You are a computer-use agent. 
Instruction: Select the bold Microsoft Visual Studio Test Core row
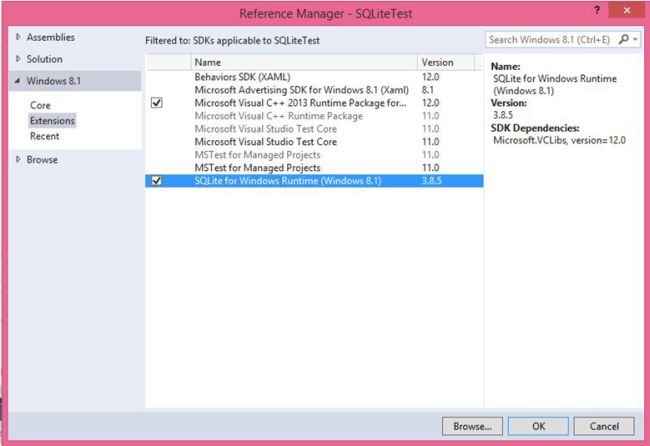[314, 142]
